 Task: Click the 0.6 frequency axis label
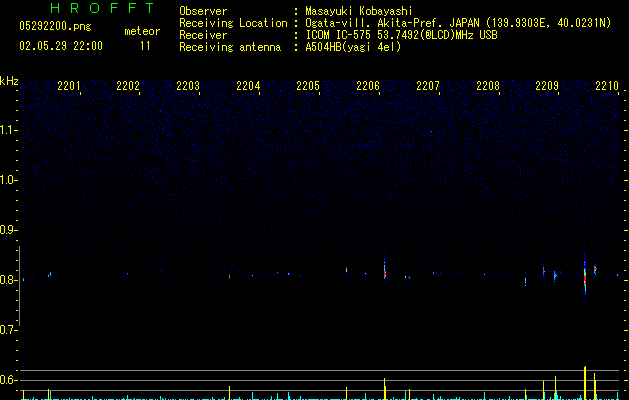[x=7, y=380]
